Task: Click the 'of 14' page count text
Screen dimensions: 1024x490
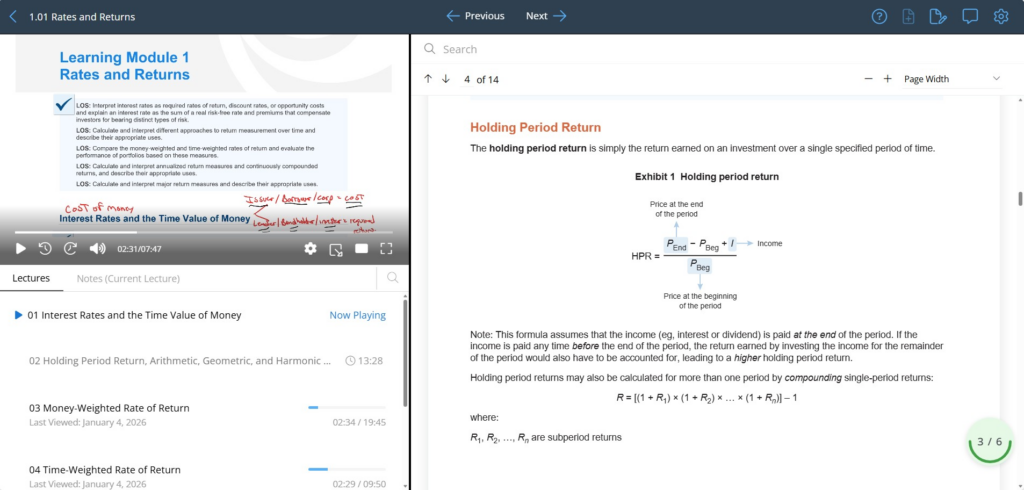Action: tap(488, 80)
